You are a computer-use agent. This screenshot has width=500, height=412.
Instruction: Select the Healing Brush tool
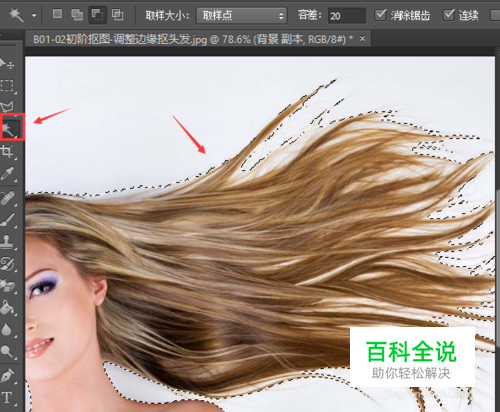(x=7, y=198)
